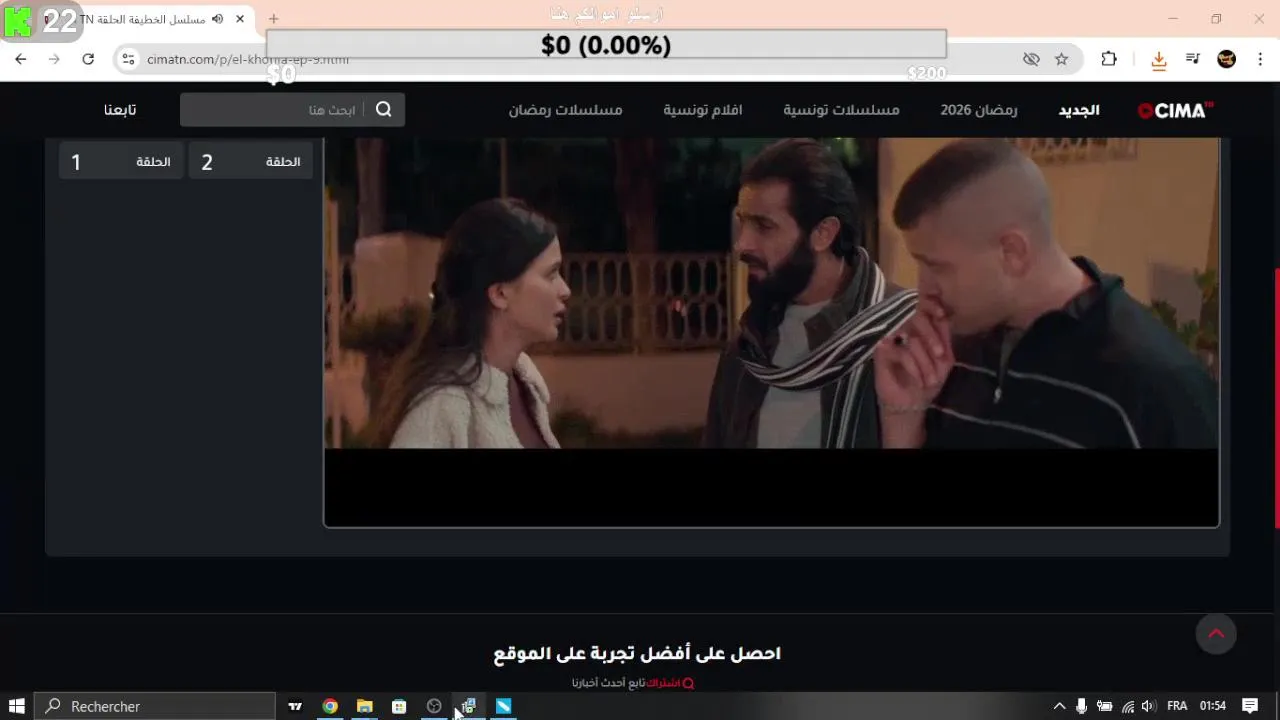
Task: Go back to the previous page
Action: pos(20,59)
